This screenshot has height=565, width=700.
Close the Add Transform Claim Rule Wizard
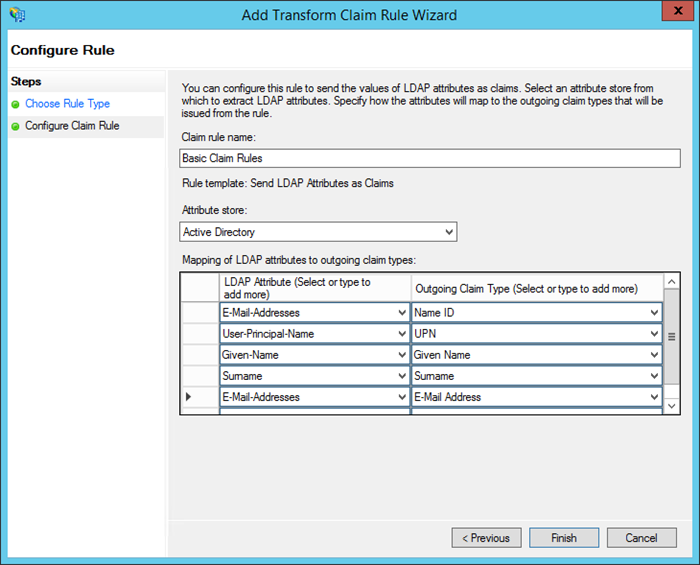(678, 11)
